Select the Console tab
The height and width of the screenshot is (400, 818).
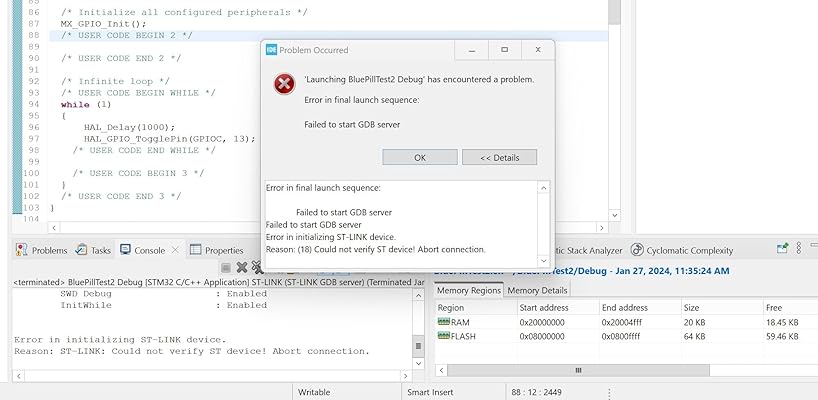pyautogui.click(x=142, y=250)
